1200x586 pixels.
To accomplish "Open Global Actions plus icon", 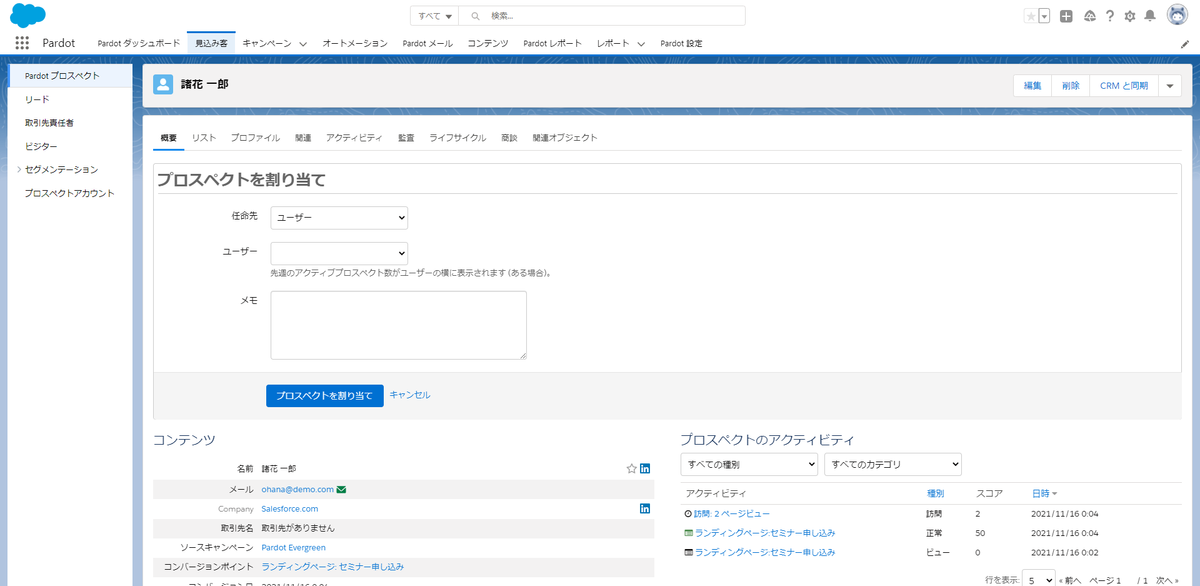I will [1066, 16].
